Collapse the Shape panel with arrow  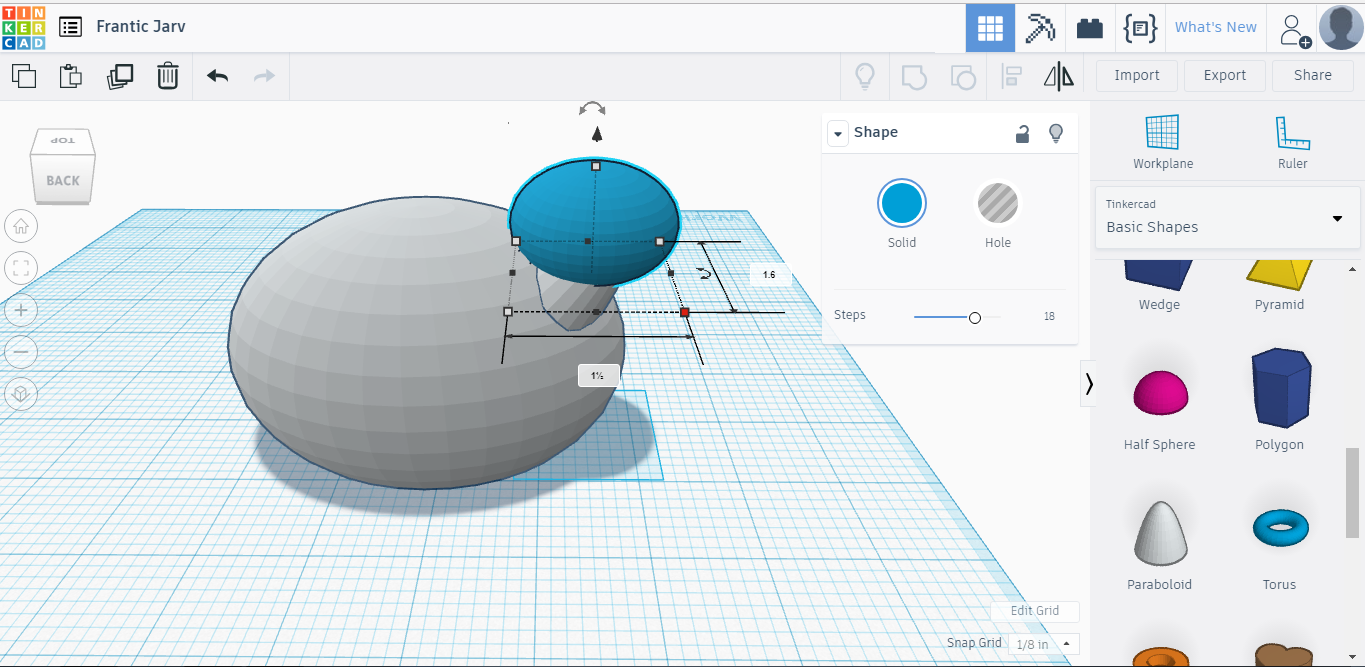tap(837, 133)
